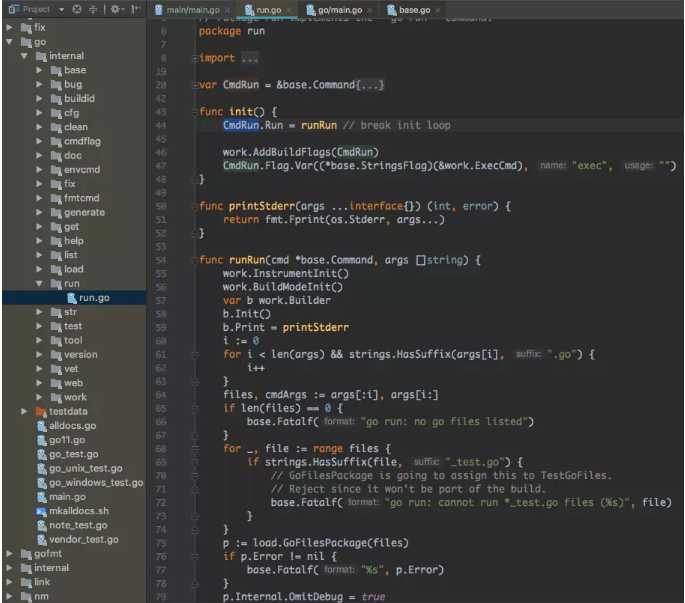This screenshot has height=603, width=685.
Task: Select the fmtcmd folder icon
Action: pos(56,199)
